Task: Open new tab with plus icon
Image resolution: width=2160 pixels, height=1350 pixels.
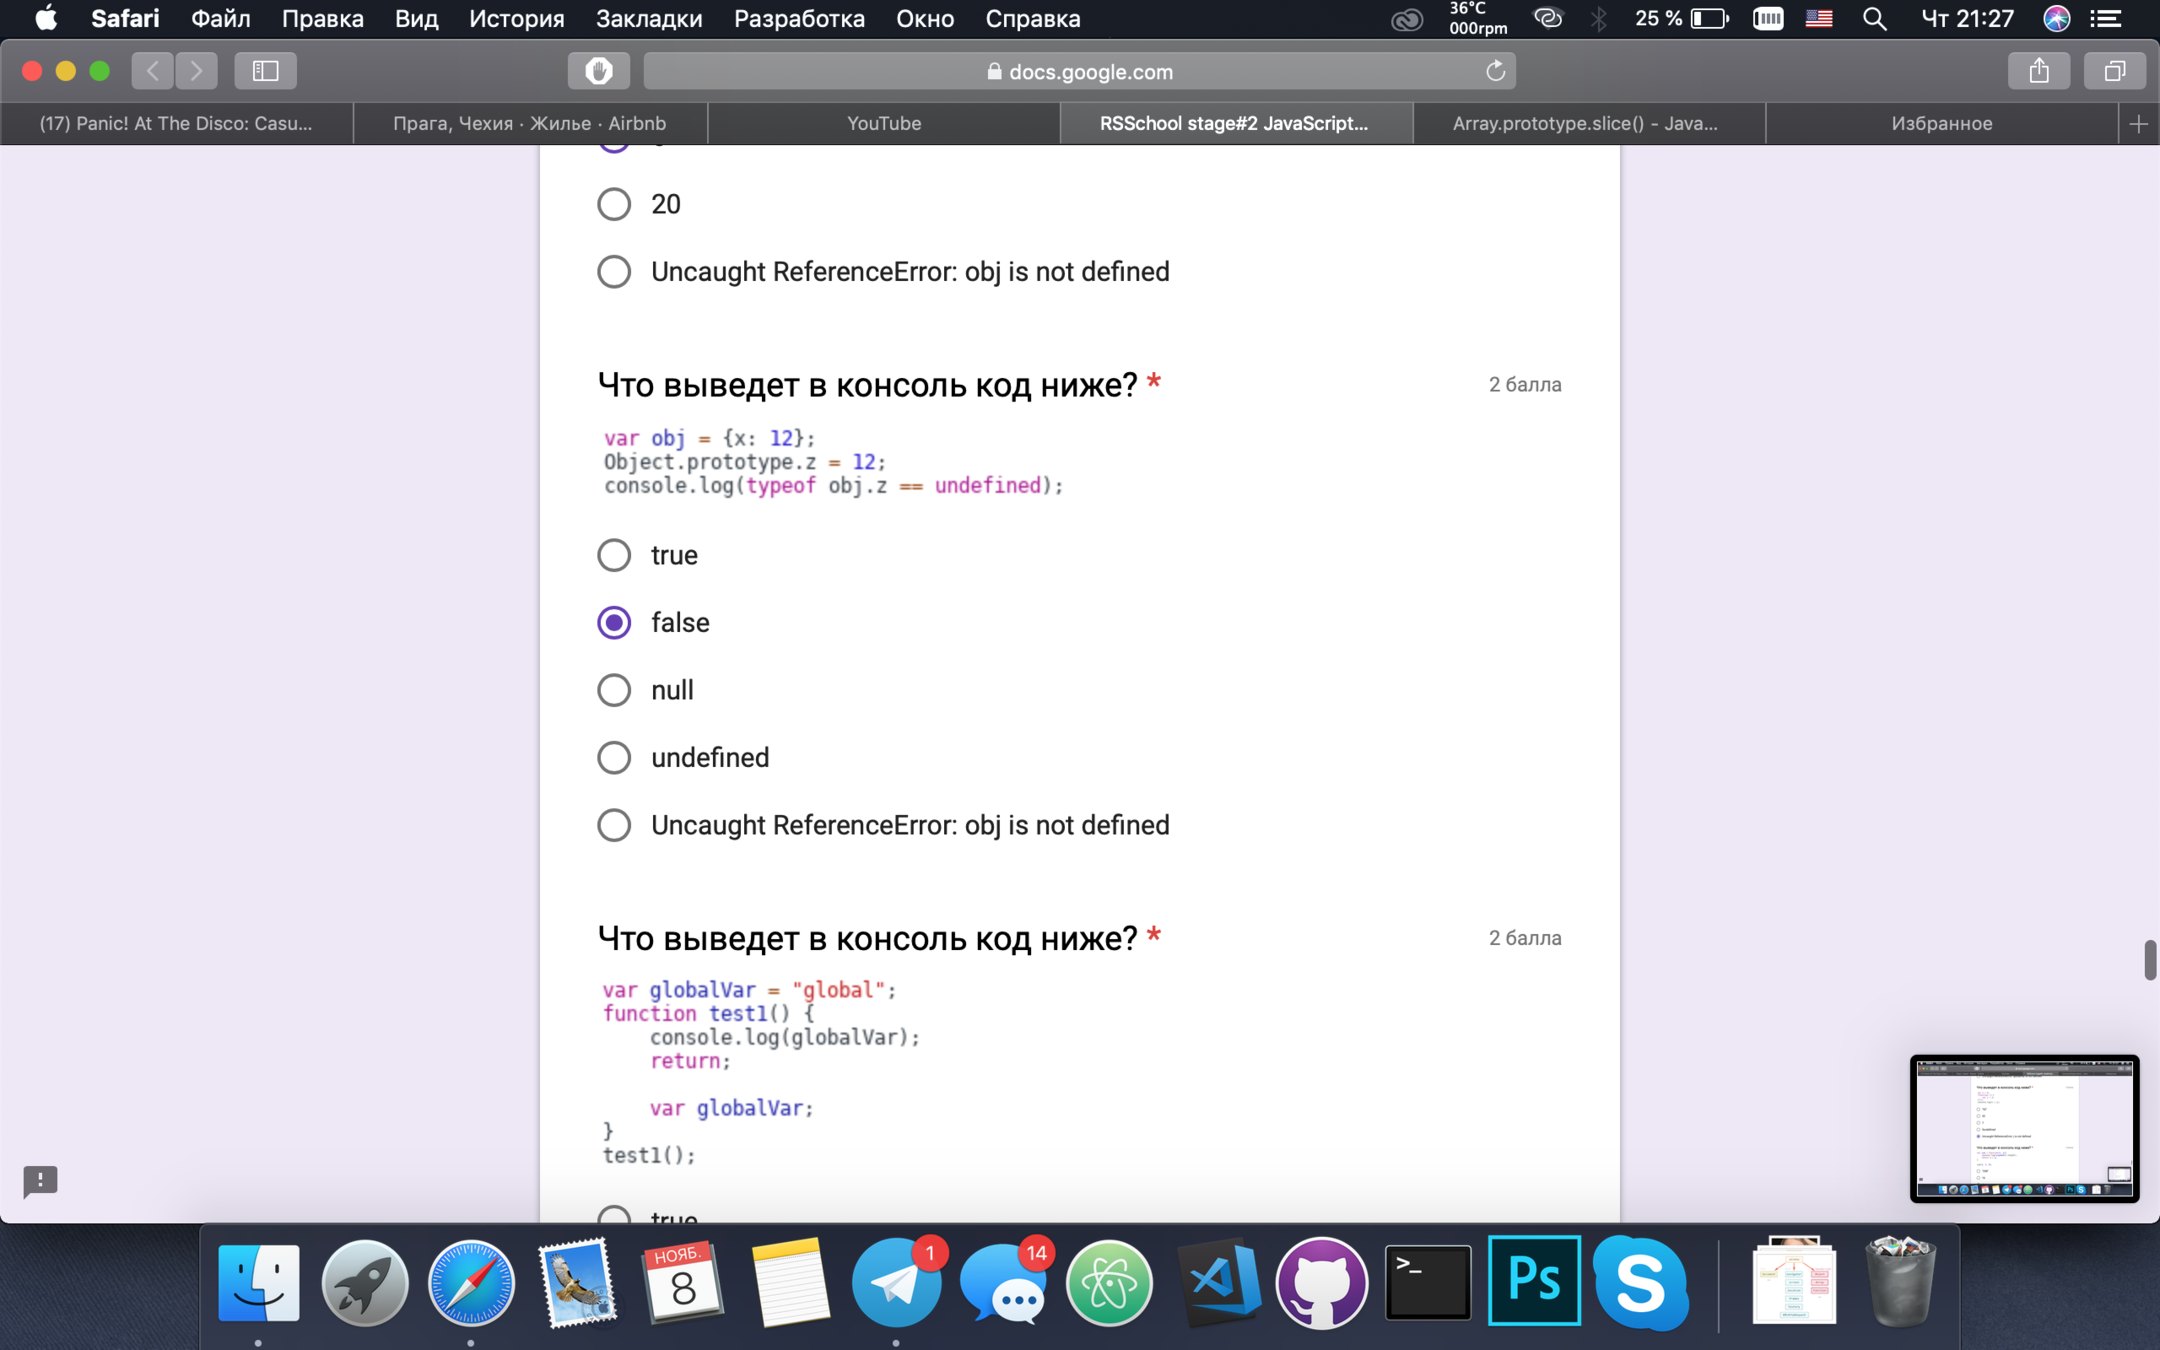Action: pyautogui.click(x=2138, y=124)
